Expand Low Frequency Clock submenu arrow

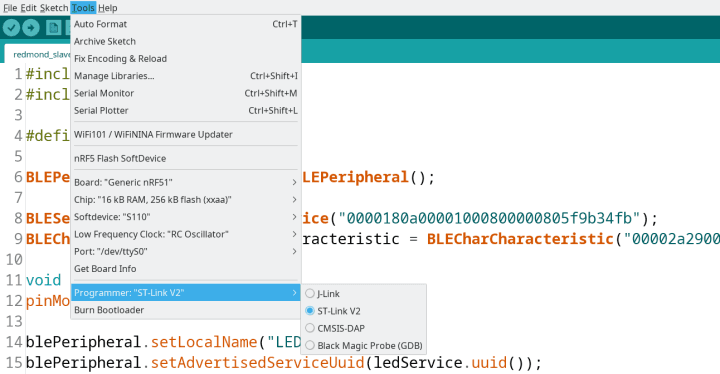(x=294, y=234)
